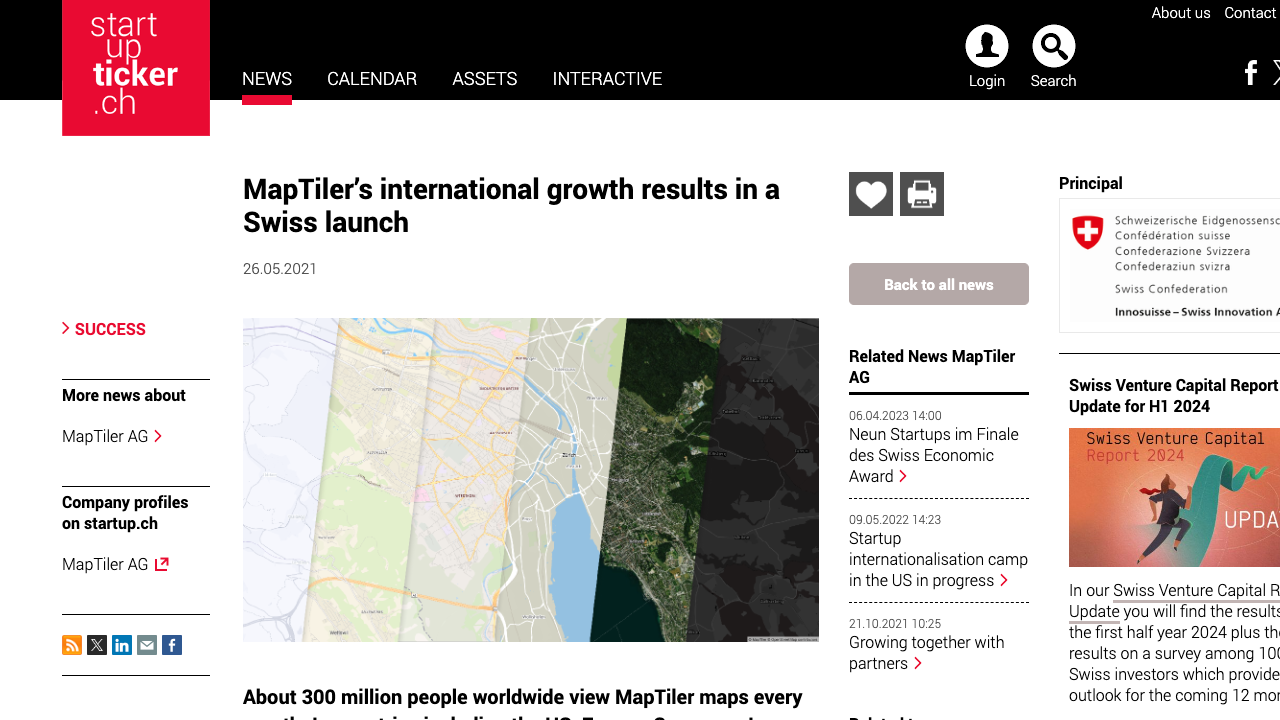
Task: Click the startupticker.ch logo
Action: click(135, 68)
